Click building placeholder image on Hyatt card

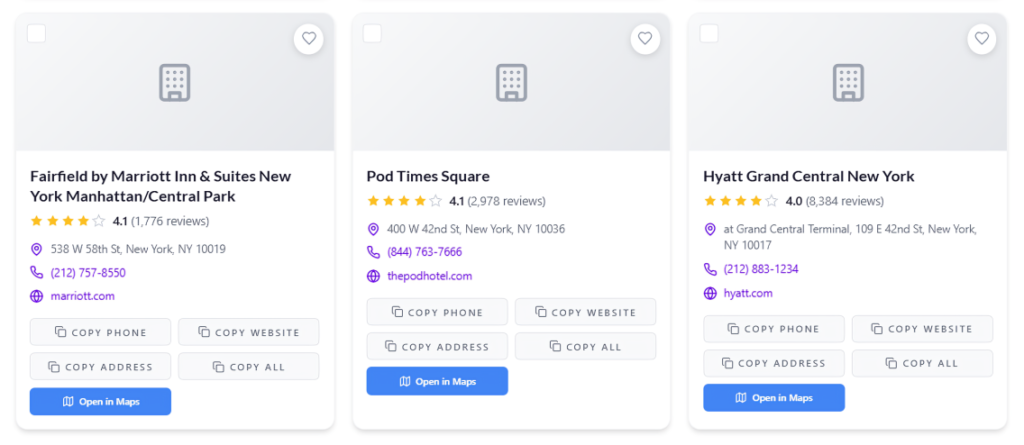848,82
